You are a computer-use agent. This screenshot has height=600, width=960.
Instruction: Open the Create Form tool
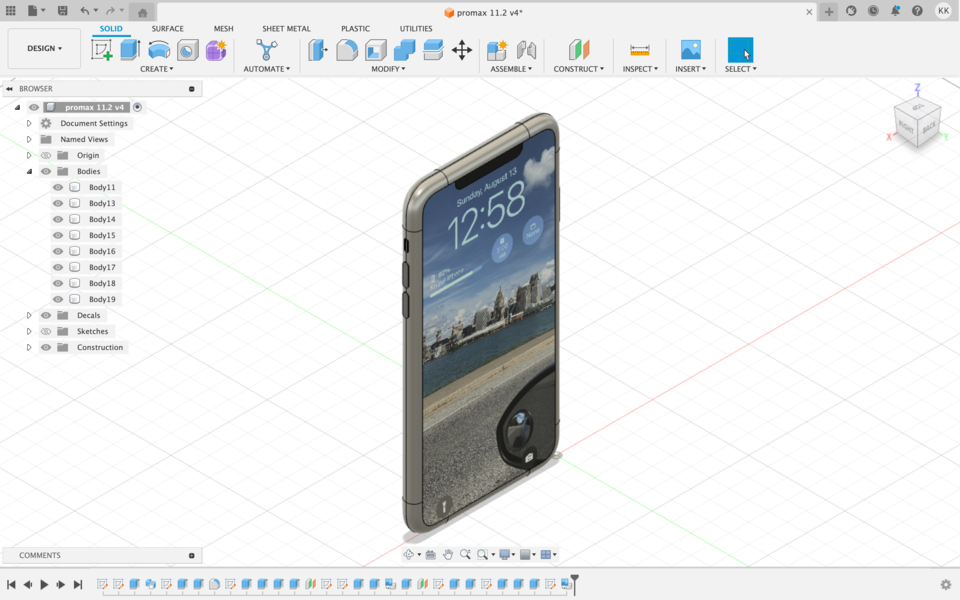(x=216, y=50)
